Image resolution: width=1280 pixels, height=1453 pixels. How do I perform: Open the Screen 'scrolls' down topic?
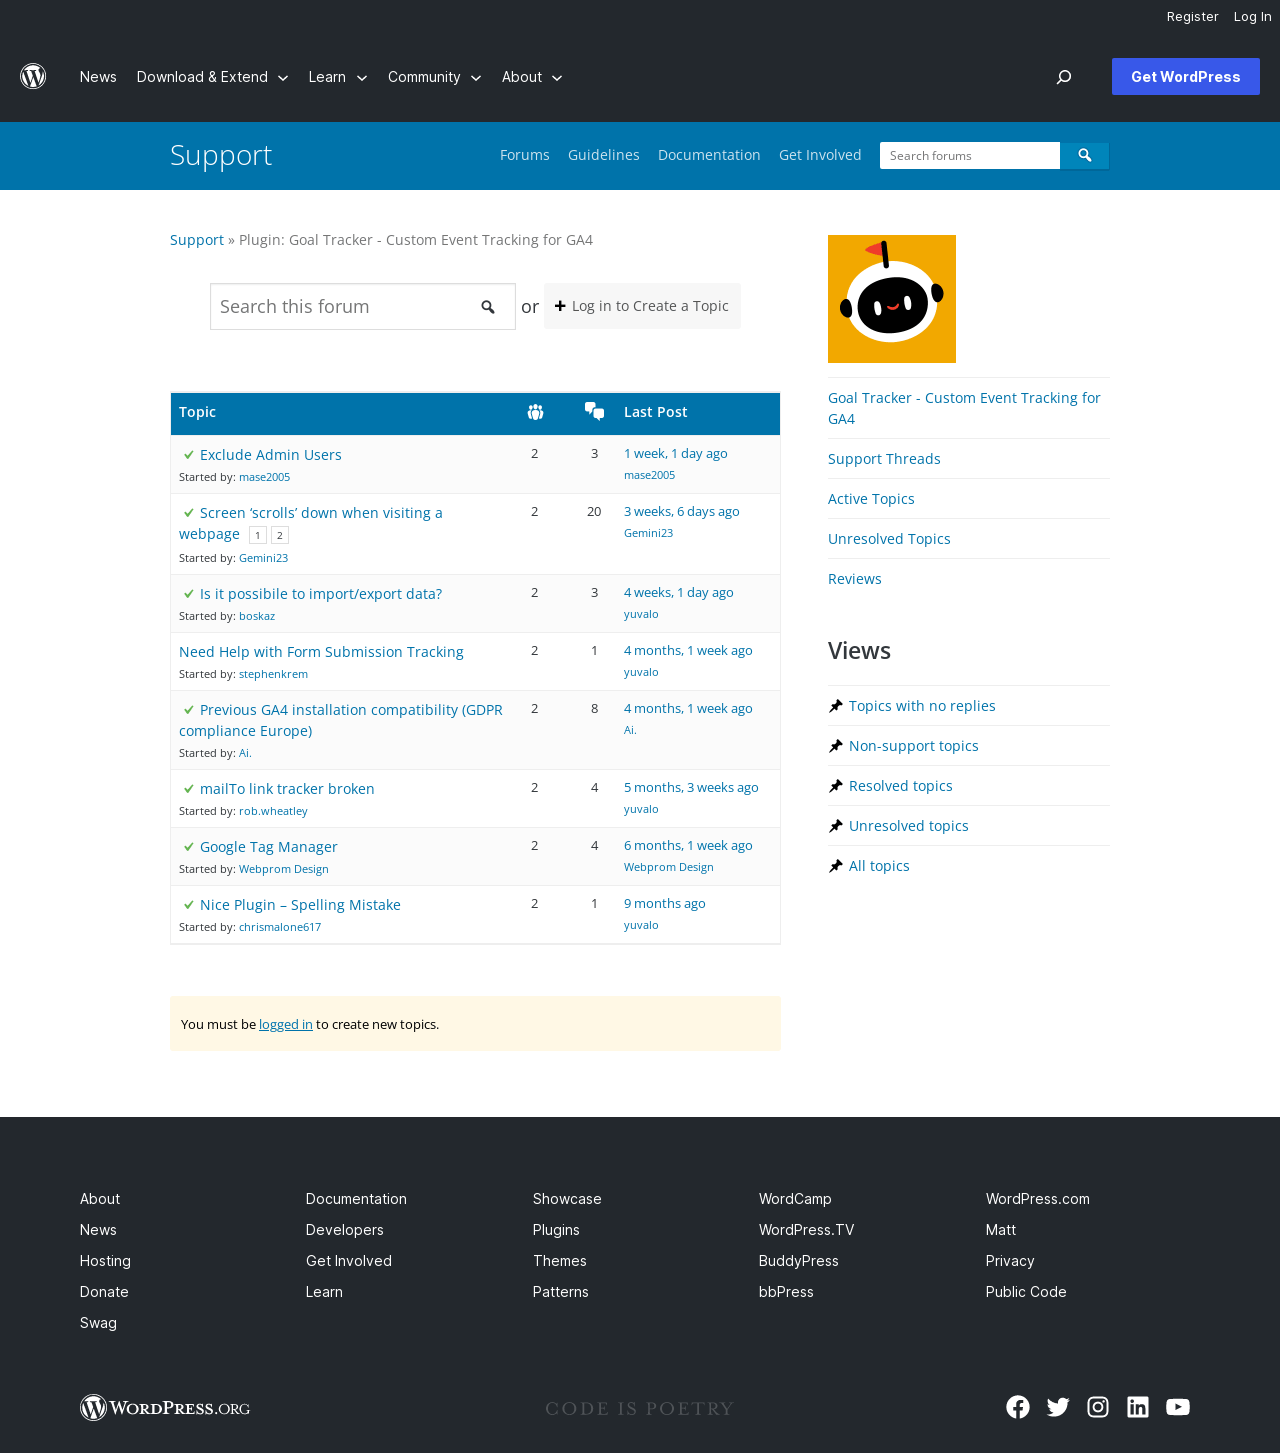tap(311, 523)
